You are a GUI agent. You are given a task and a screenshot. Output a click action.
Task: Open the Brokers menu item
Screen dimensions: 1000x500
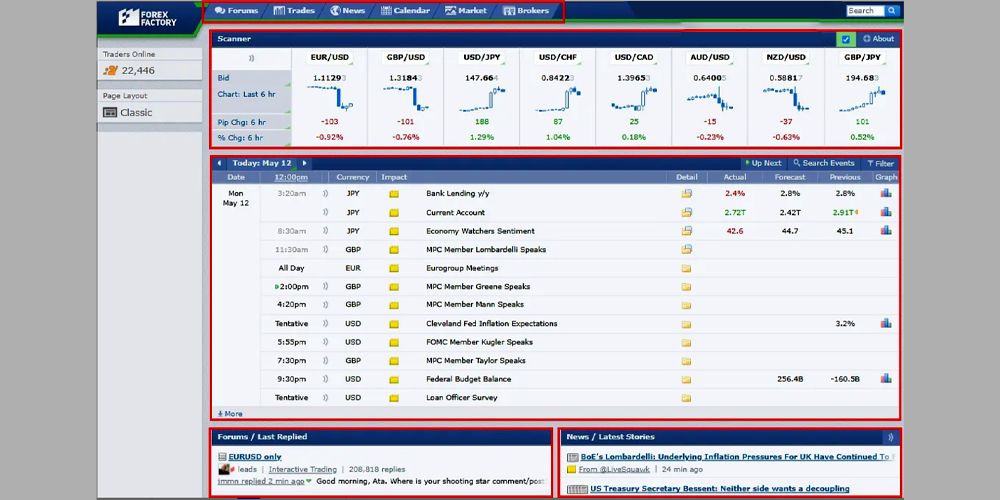[526, 11]
